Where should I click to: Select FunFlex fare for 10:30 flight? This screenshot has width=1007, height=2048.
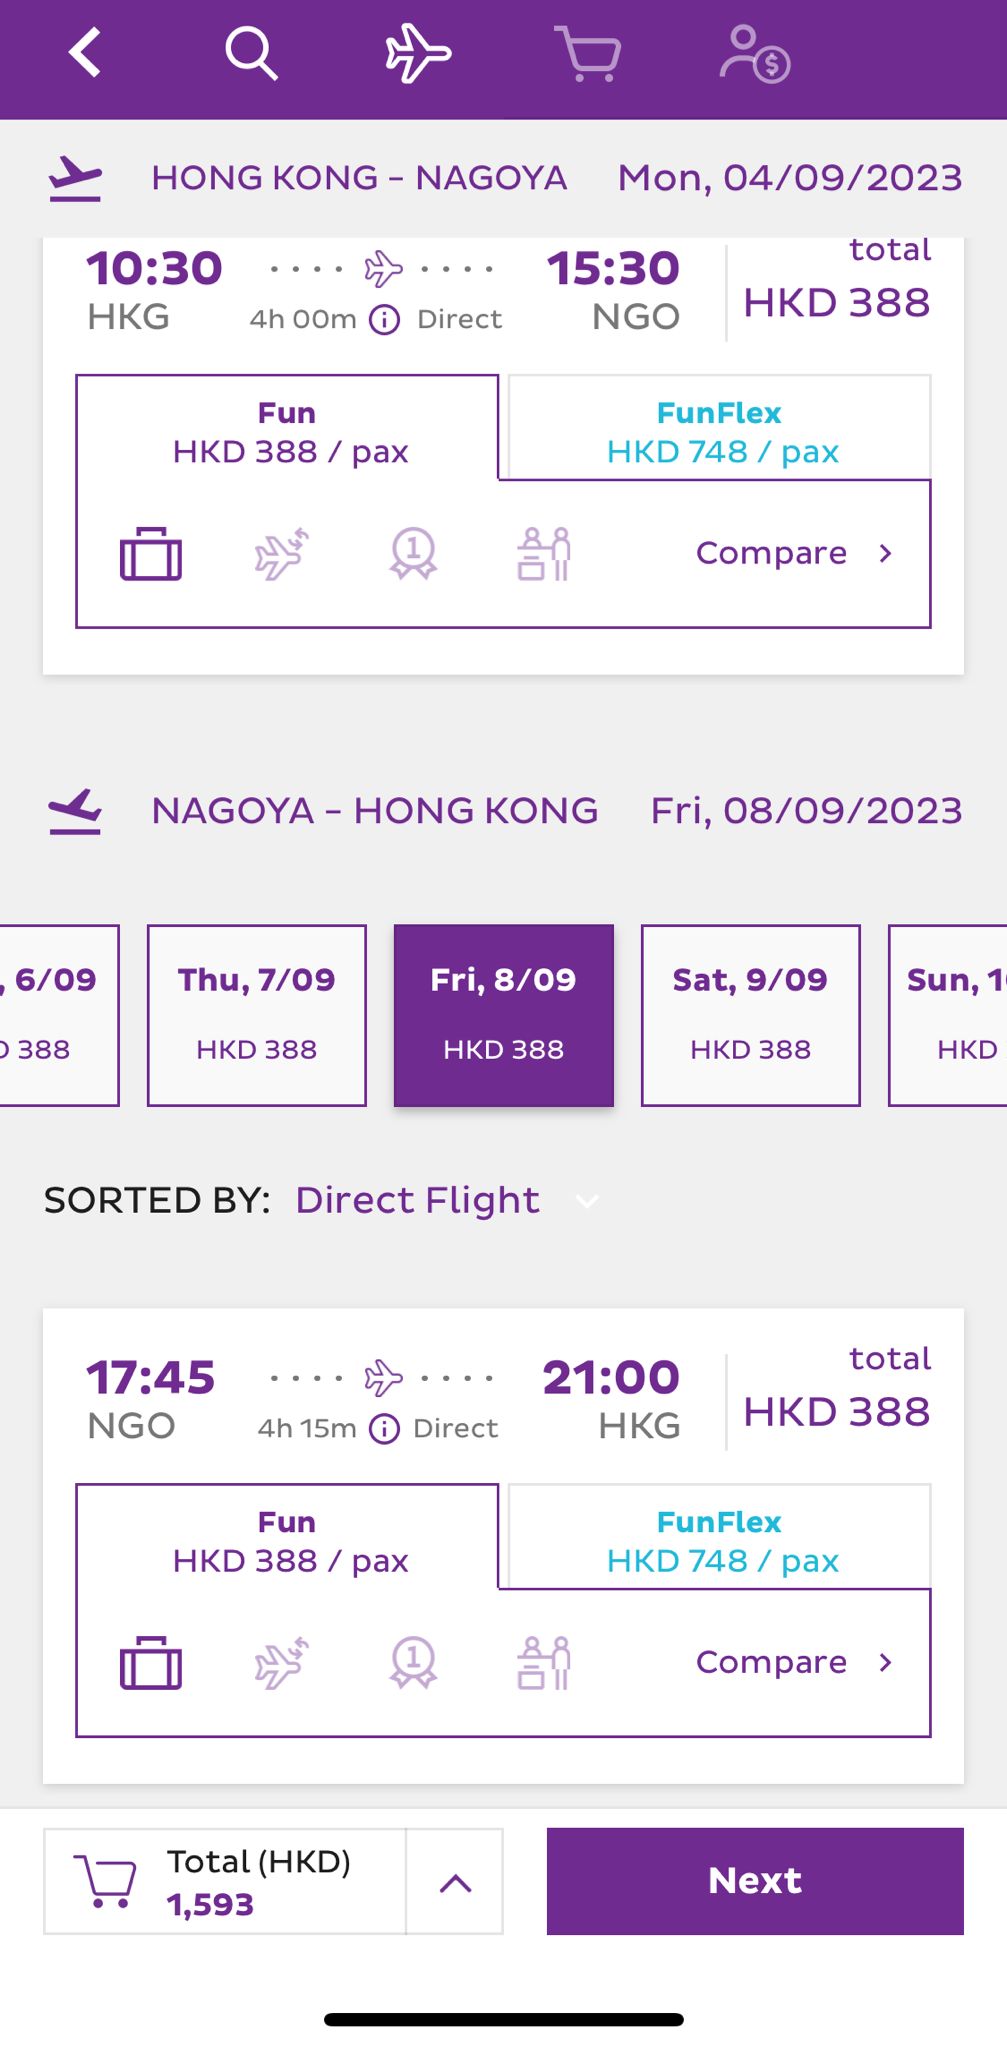pyautogui.click(x=720, y=432)
